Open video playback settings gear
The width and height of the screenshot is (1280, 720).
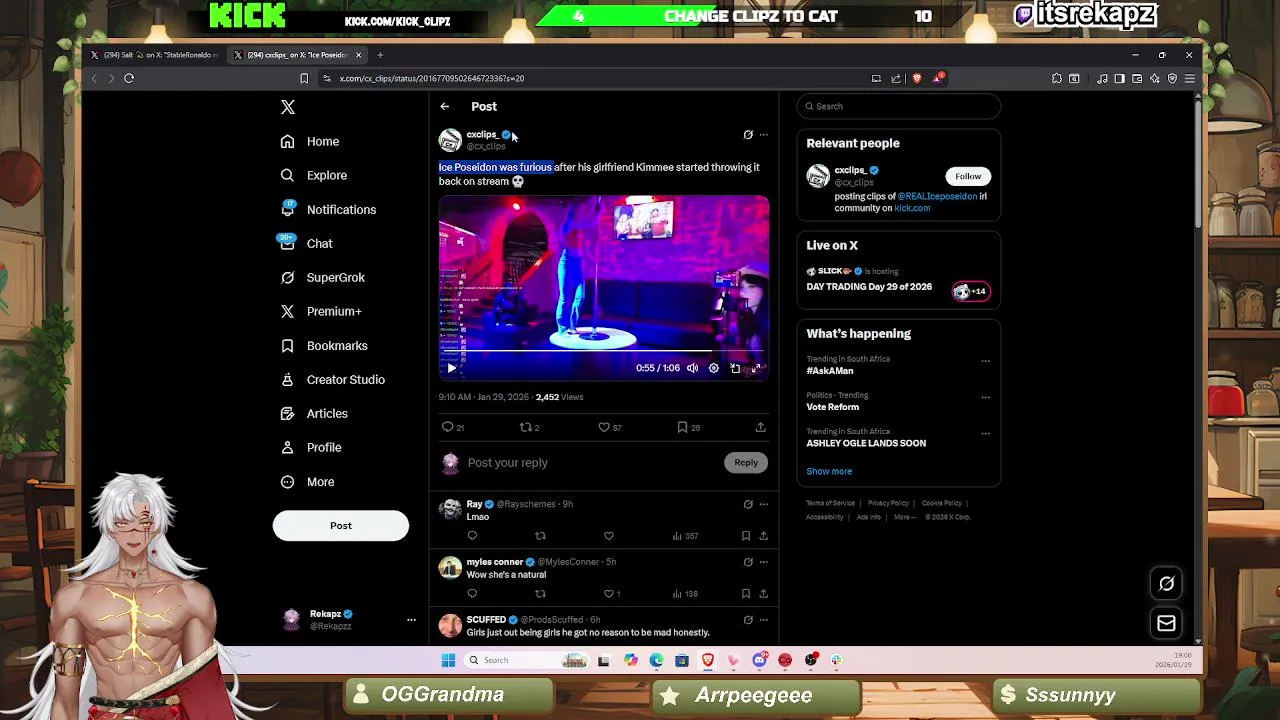click(x=713, y=368)
